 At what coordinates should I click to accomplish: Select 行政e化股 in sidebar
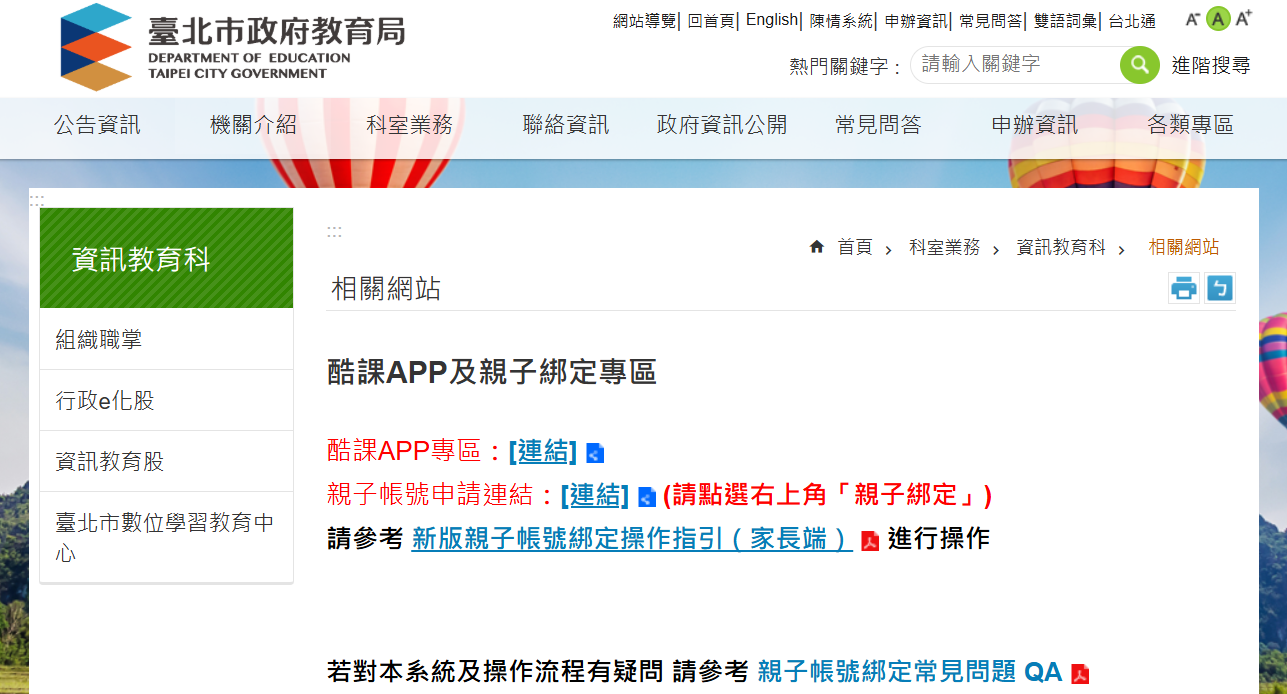click(x=166, y=400)
